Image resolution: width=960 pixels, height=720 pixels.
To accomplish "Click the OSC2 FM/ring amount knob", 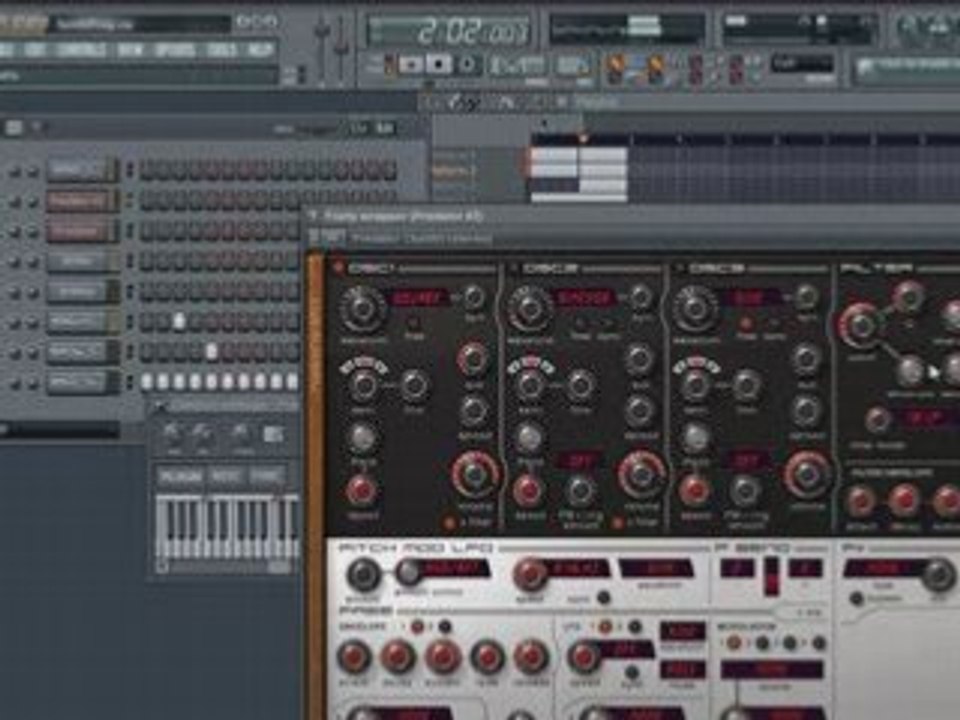I will click(579, 490).
